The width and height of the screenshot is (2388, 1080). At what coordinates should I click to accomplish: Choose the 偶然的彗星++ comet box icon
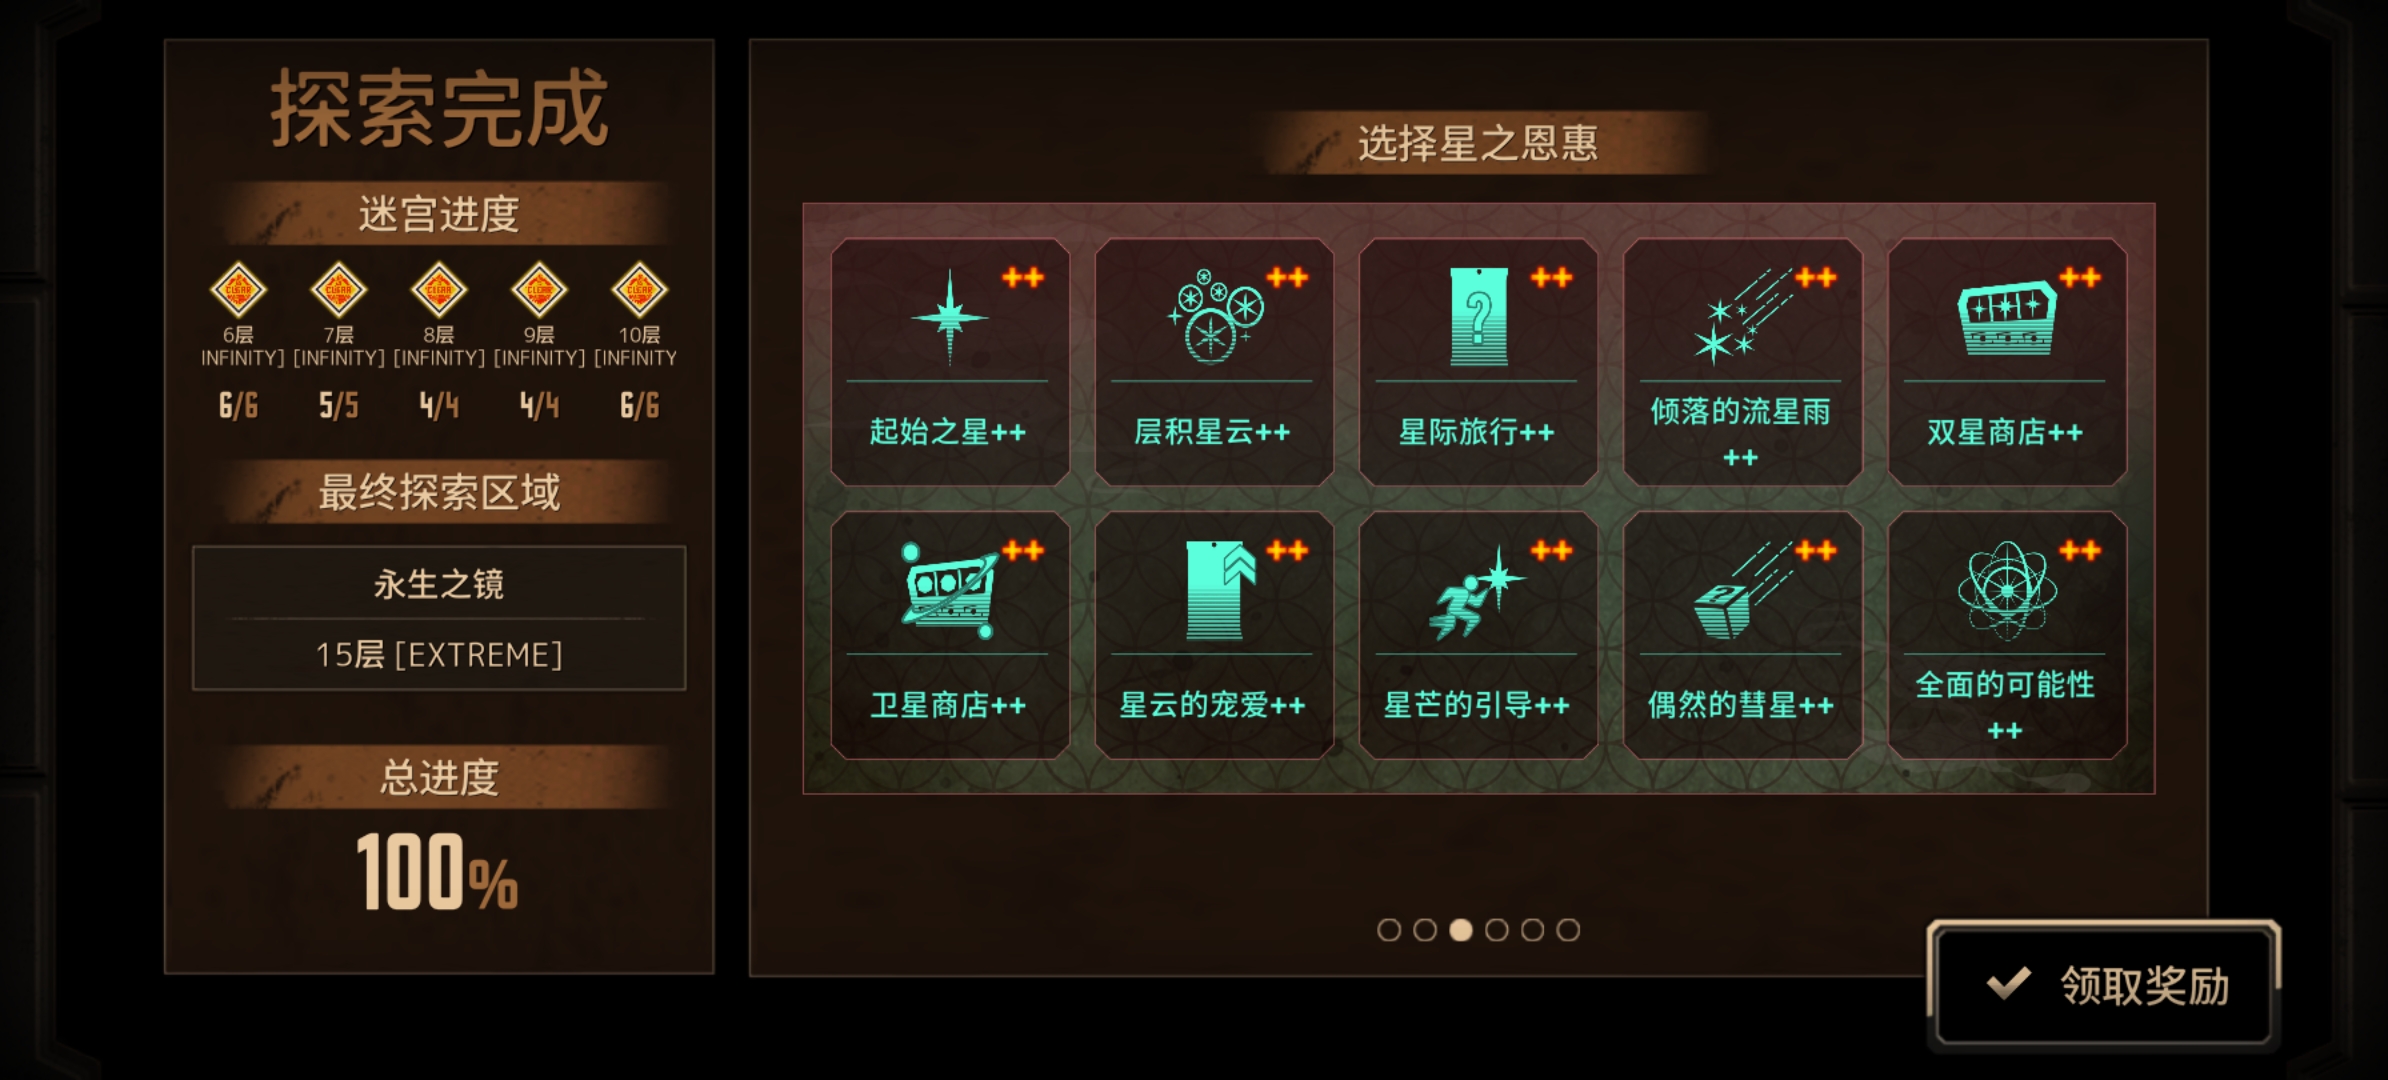(x=1742, y=591)
